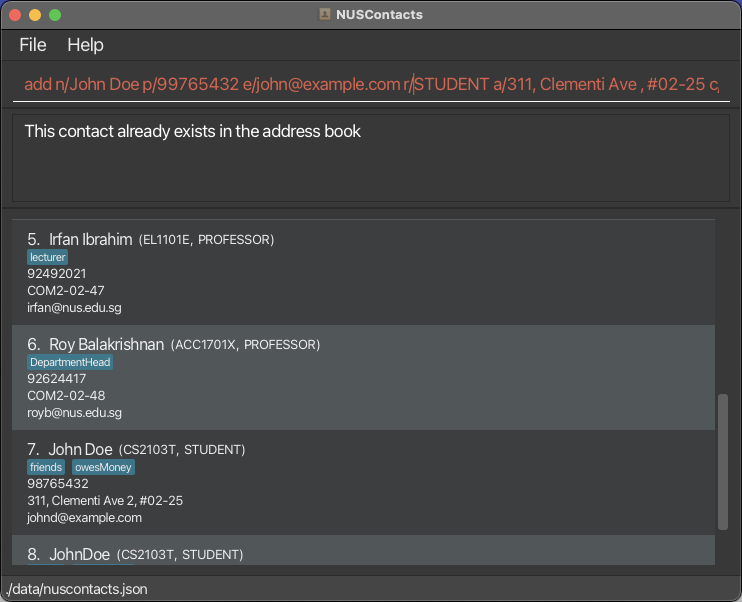Screen dimensions: 742x602
Task: Click the lecturer tag
Action: point(47,257)
